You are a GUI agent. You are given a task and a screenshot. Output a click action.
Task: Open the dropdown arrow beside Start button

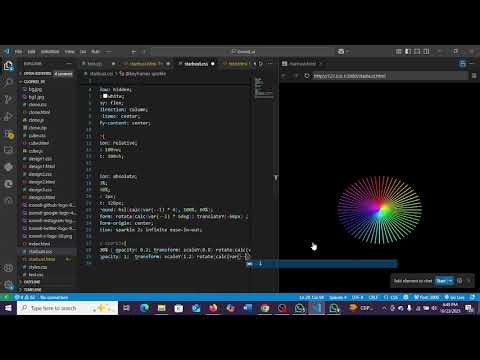tap(451, 281)
